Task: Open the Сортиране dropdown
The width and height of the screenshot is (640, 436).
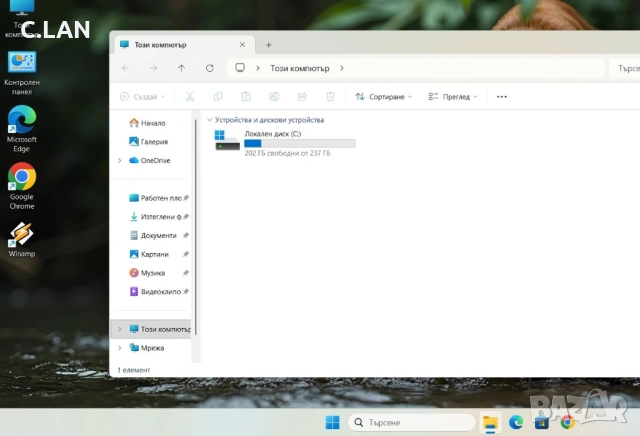Action: click(382, 97)
